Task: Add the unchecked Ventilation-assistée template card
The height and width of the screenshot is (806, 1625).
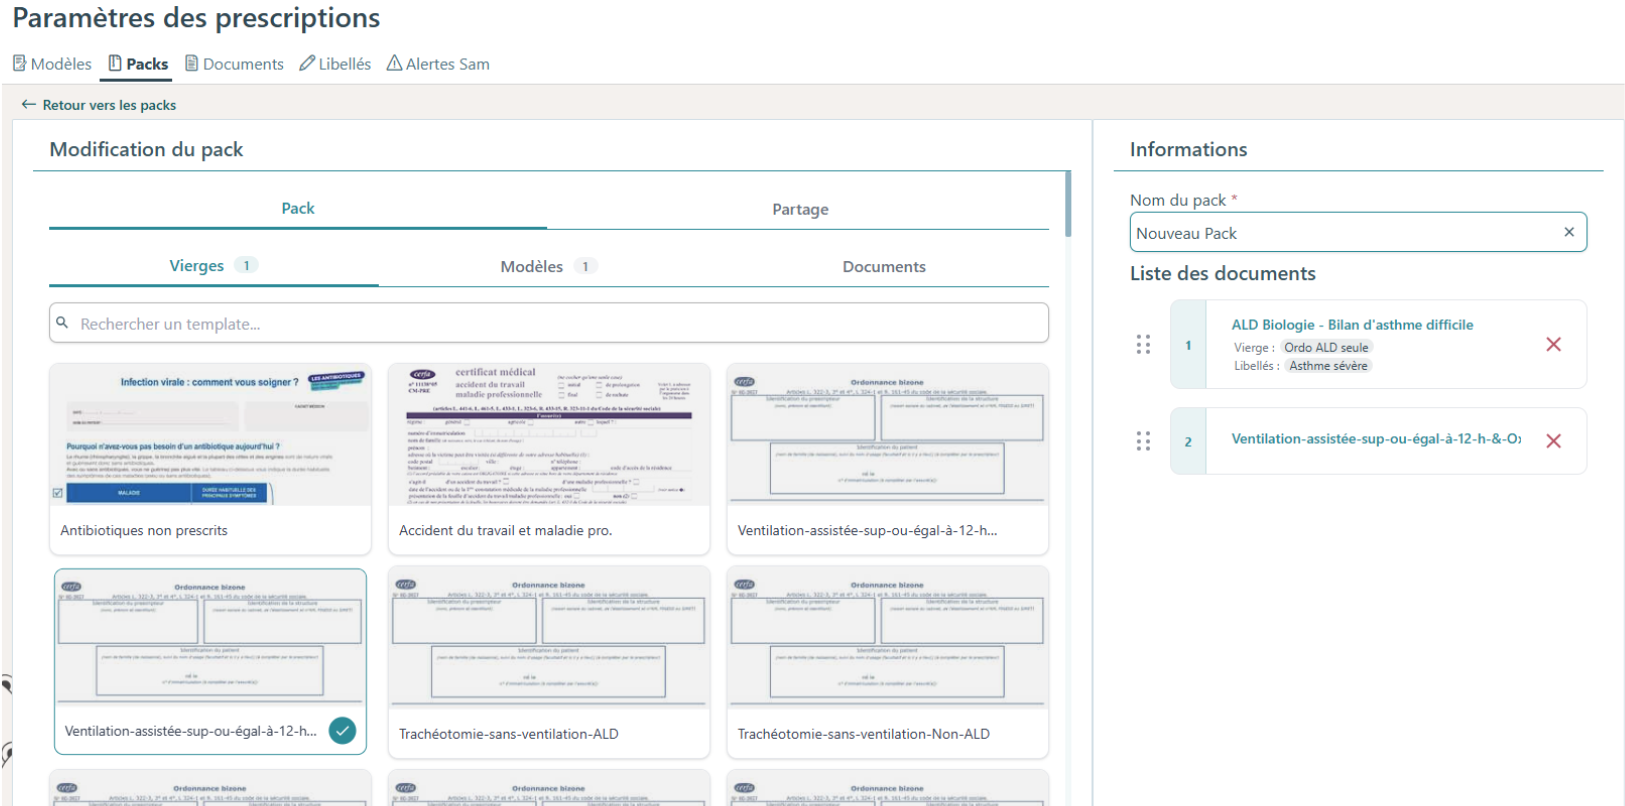Action: [888, 459]
